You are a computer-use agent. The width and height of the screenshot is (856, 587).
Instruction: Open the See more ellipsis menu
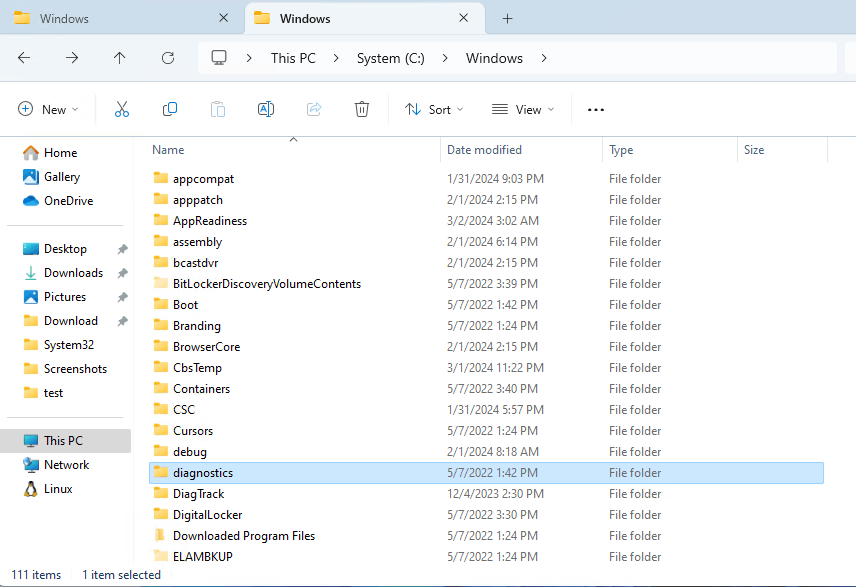click(596, 110)
